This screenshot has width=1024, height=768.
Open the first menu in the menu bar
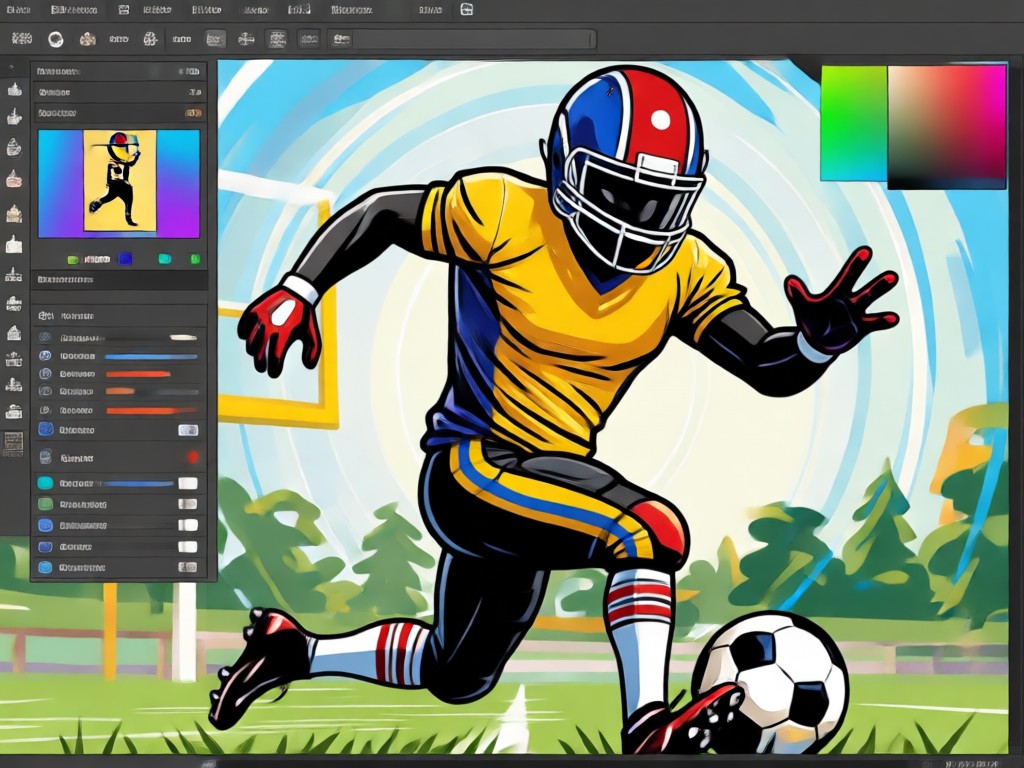[18, 10]
